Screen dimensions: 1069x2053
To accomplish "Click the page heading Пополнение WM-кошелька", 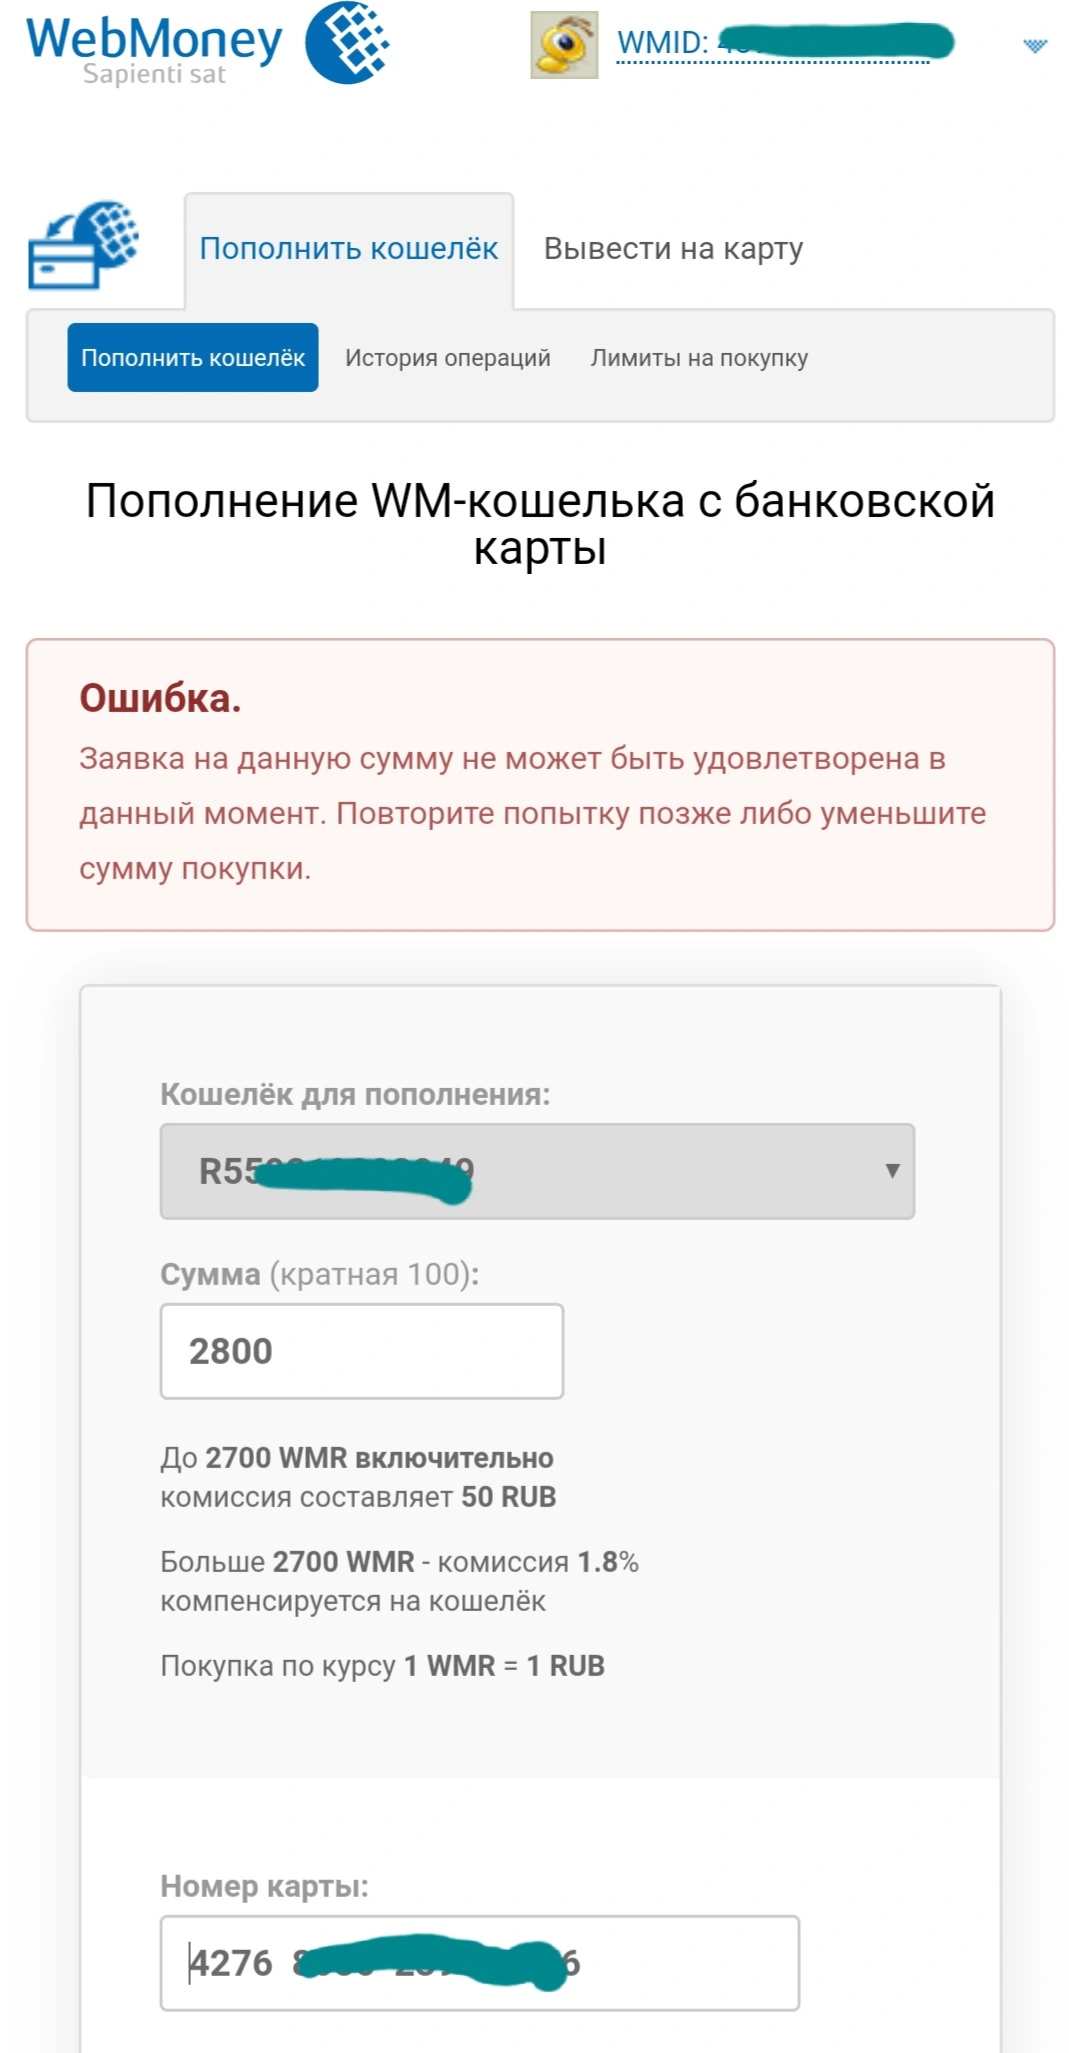I will click(x=540, y=524).
